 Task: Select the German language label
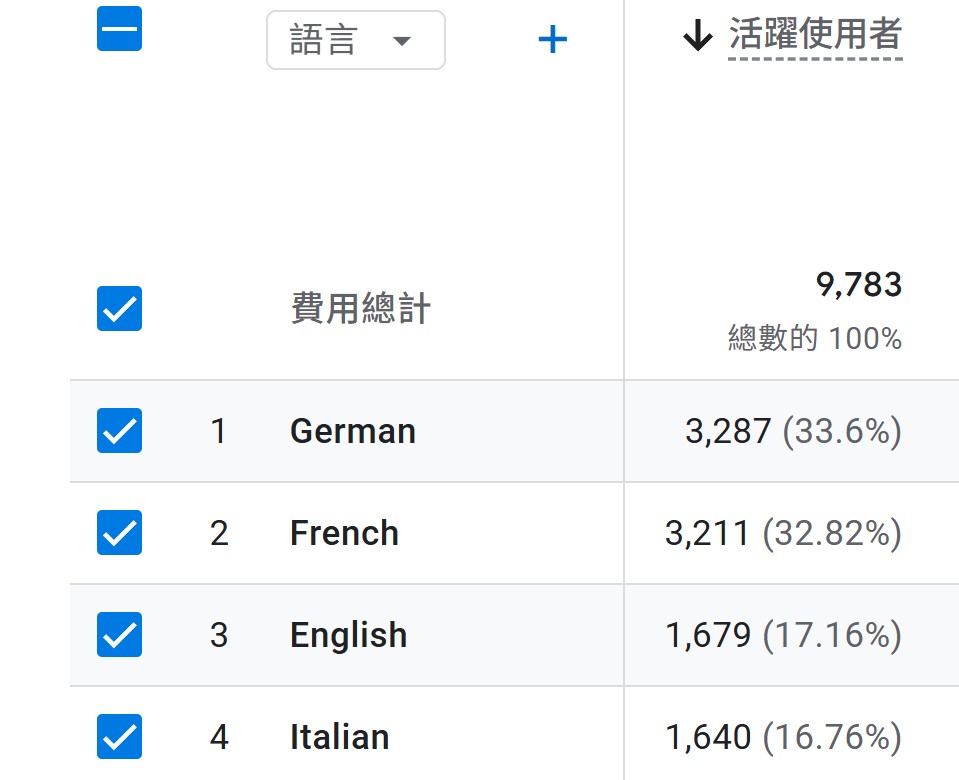click(352, 432)
